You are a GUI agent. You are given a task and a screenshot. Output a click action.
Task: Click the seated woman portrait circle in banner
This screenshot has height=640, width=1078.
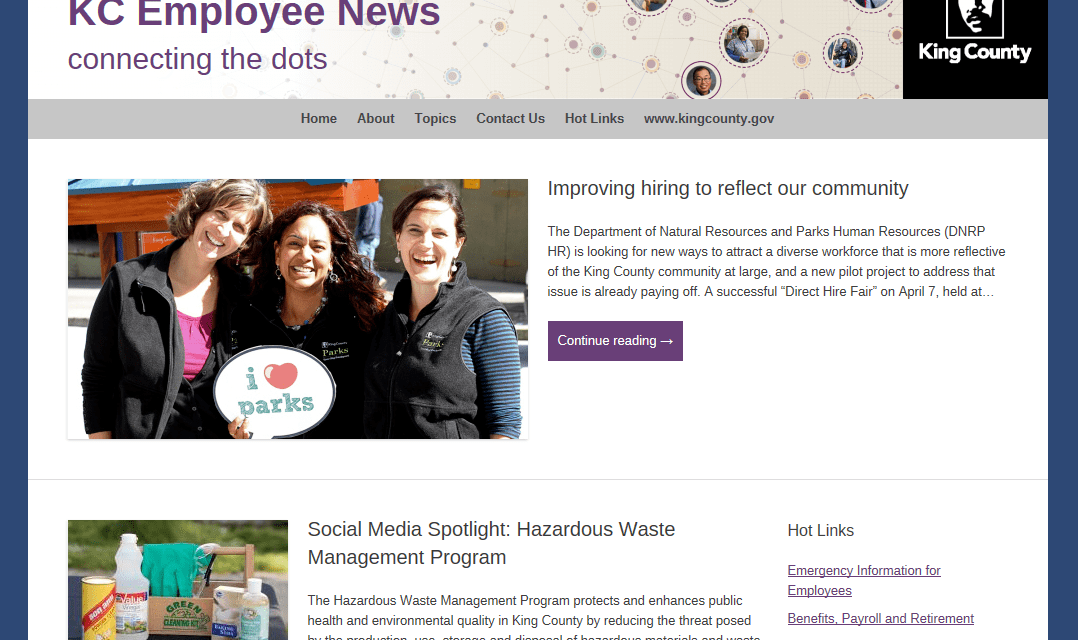(743, 43)
